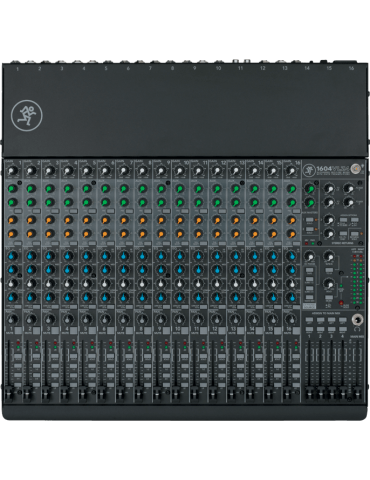The width and height of the screenshot is (370, 480).
Task: Click the channel 11 pan knob
Action: (198, 319)
